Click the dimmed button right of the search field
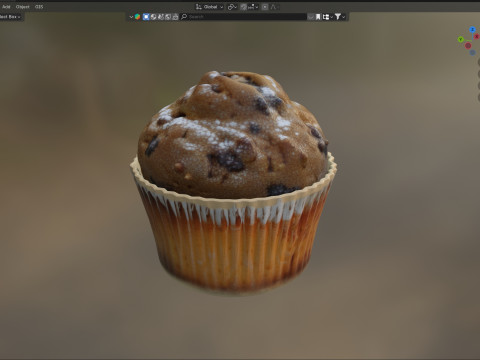This screenshot has height=360, width=480. click(x=310, y=17)
